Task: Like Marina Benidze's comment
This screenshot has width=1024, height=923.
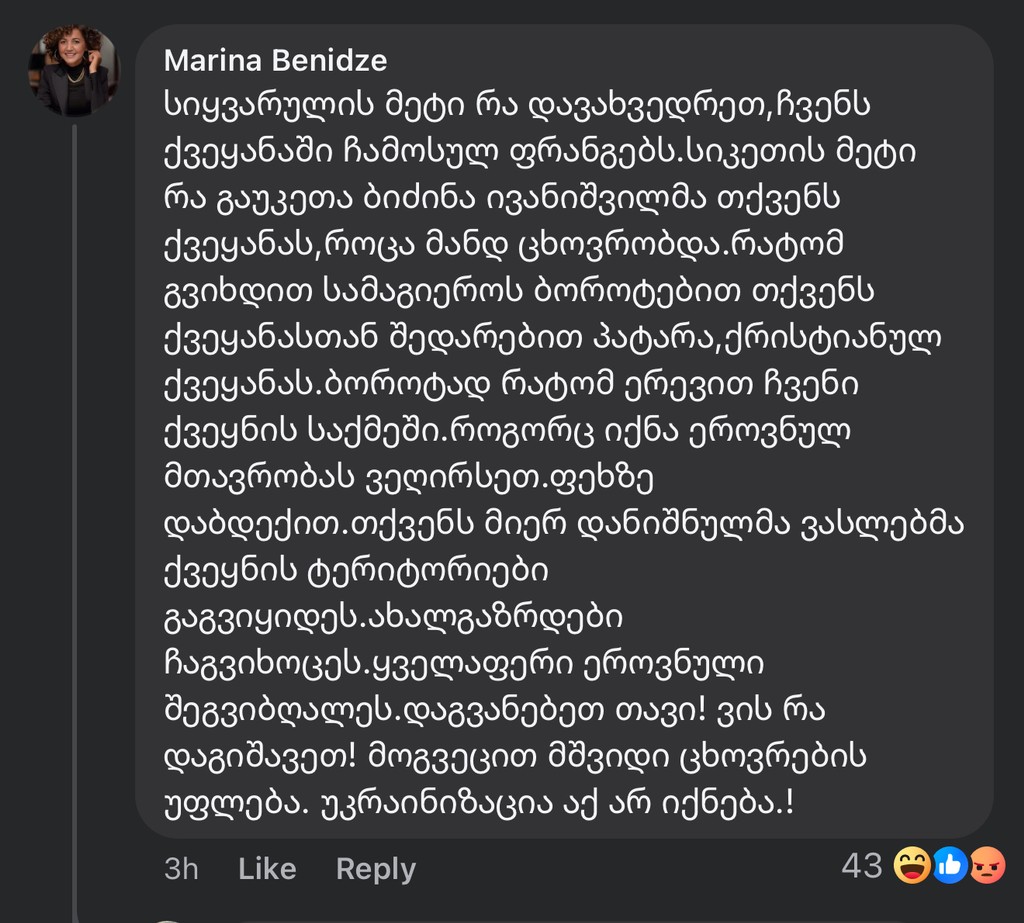Action: pyautogui.click(x=267, y=868)
